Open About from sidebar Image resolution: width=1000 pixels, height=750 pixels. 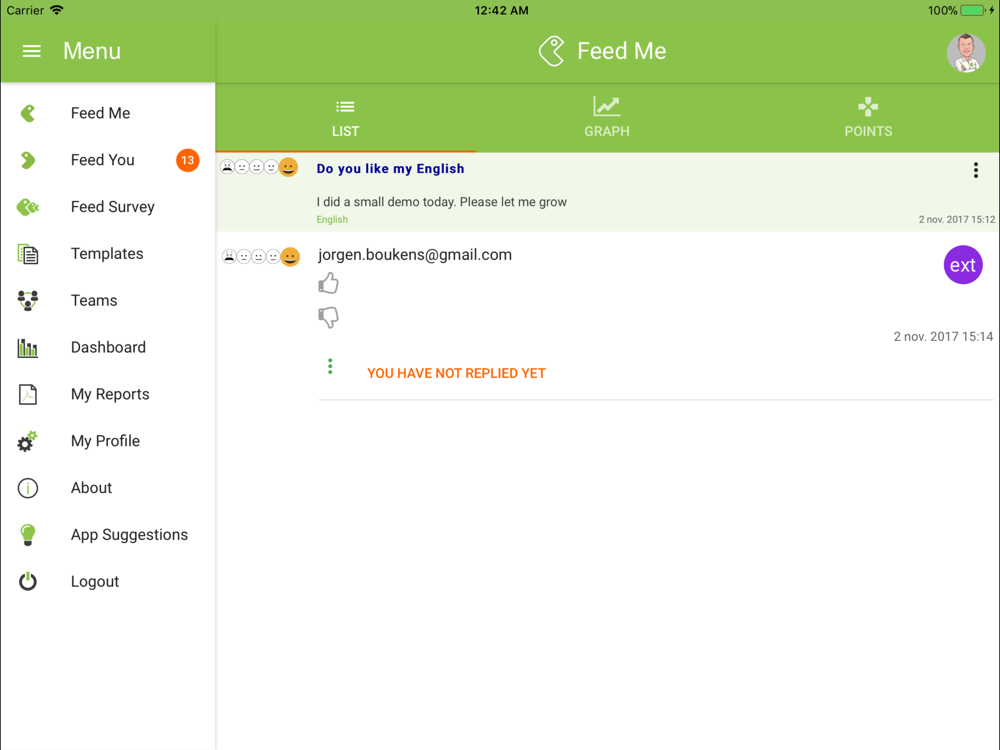107,488
